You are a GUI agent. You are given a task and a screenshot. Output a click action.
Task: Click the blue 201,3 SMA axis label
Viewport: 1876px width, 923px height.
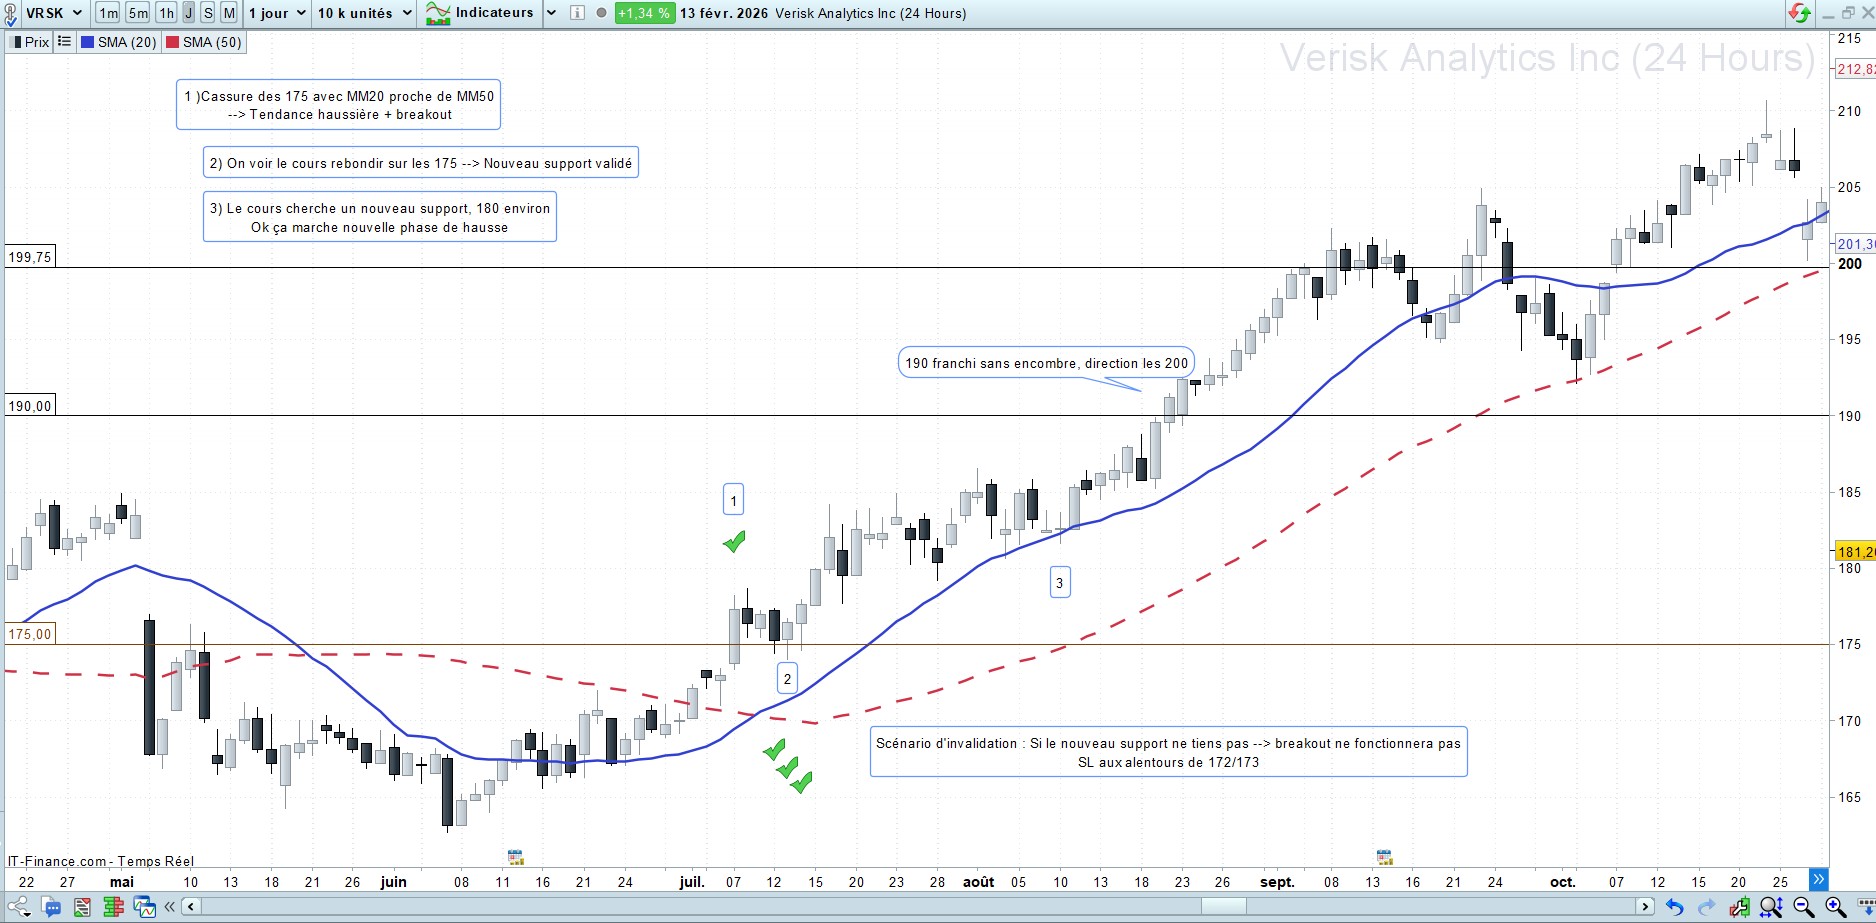(x=1856, y=244)
